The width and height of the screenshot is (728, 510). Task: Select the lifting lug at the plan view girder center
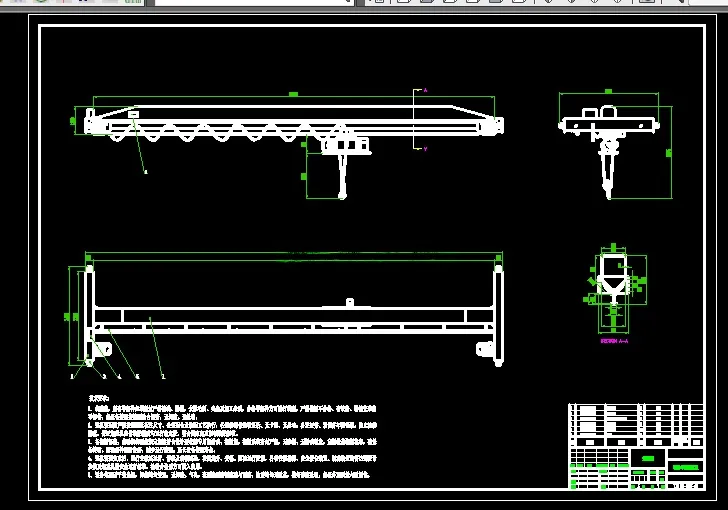coord(350,303)
